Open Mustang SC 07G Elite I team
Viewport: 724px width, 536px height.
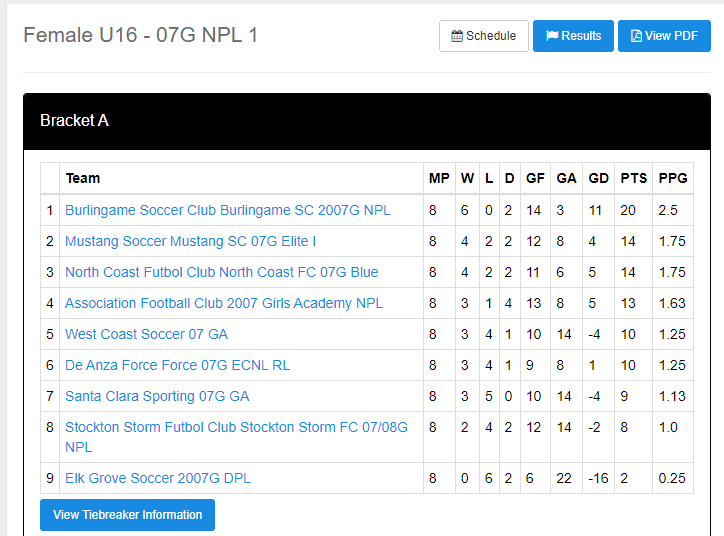[x=190, y=241]
